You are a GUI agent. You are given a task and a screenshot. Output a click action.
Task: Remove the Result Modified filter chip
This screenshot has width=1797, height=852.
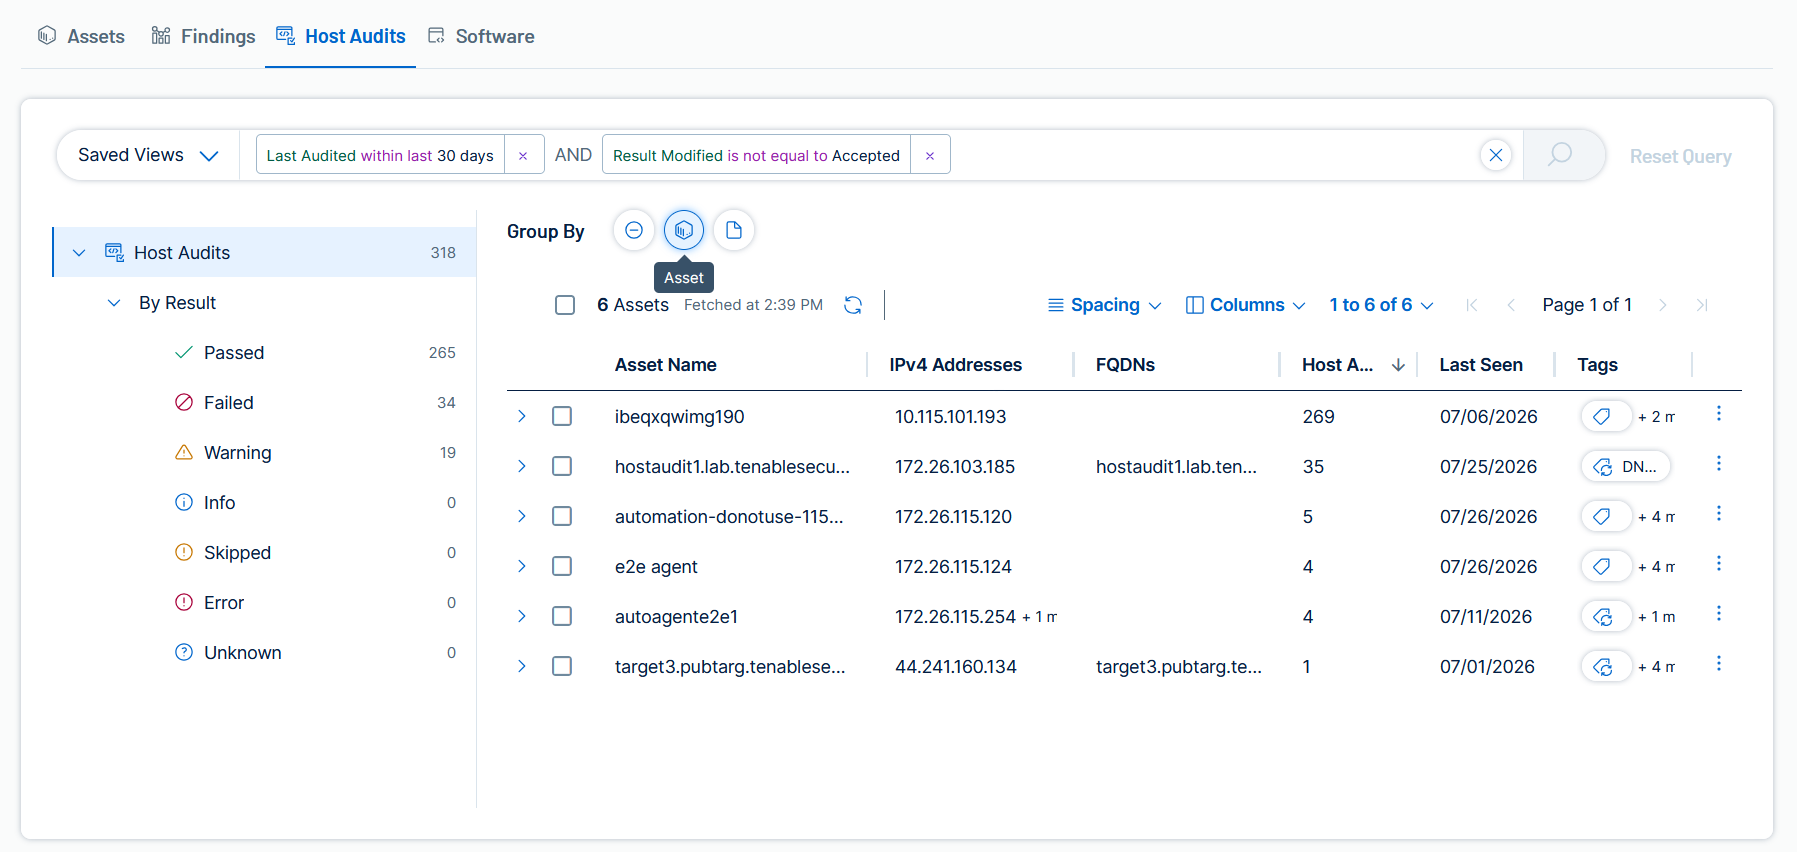pyautogui.click(x=930, y=155)
